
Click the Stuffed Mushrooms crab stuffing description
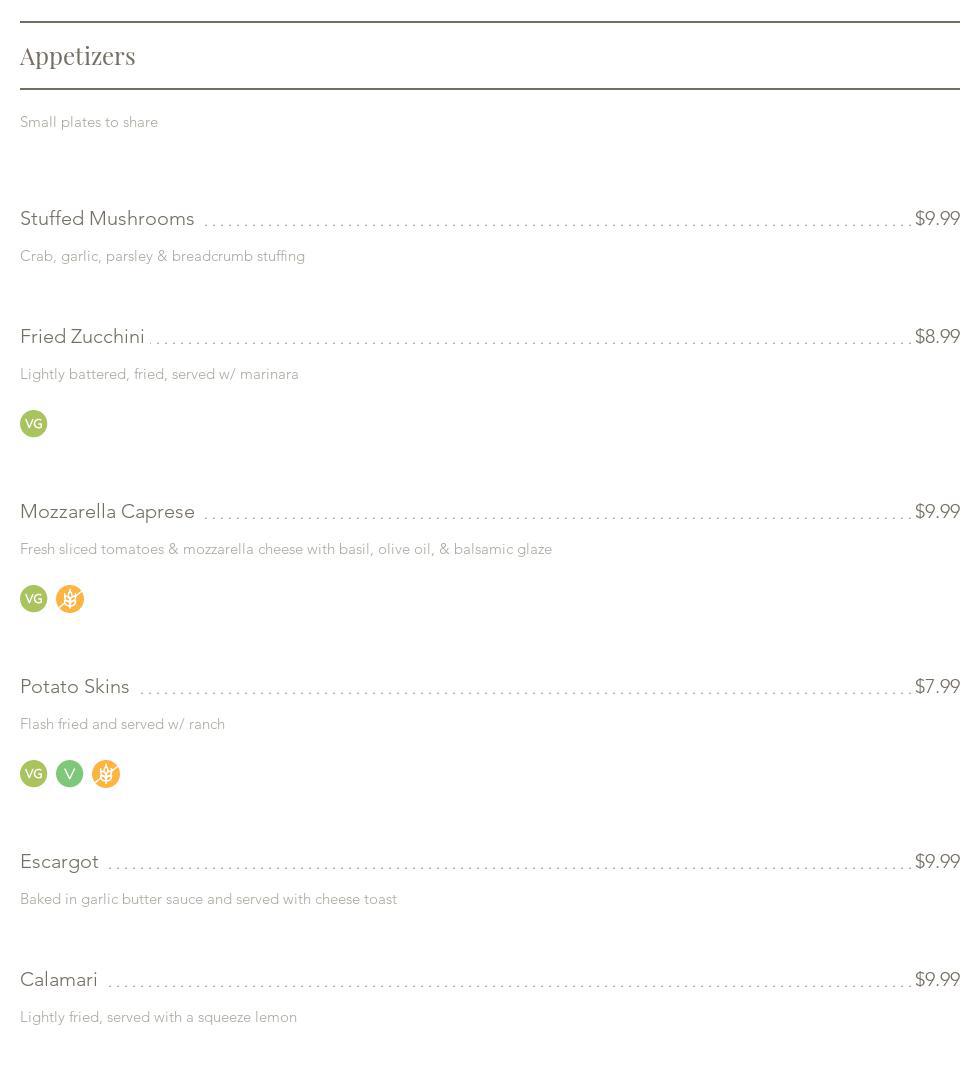pos(162,257)
